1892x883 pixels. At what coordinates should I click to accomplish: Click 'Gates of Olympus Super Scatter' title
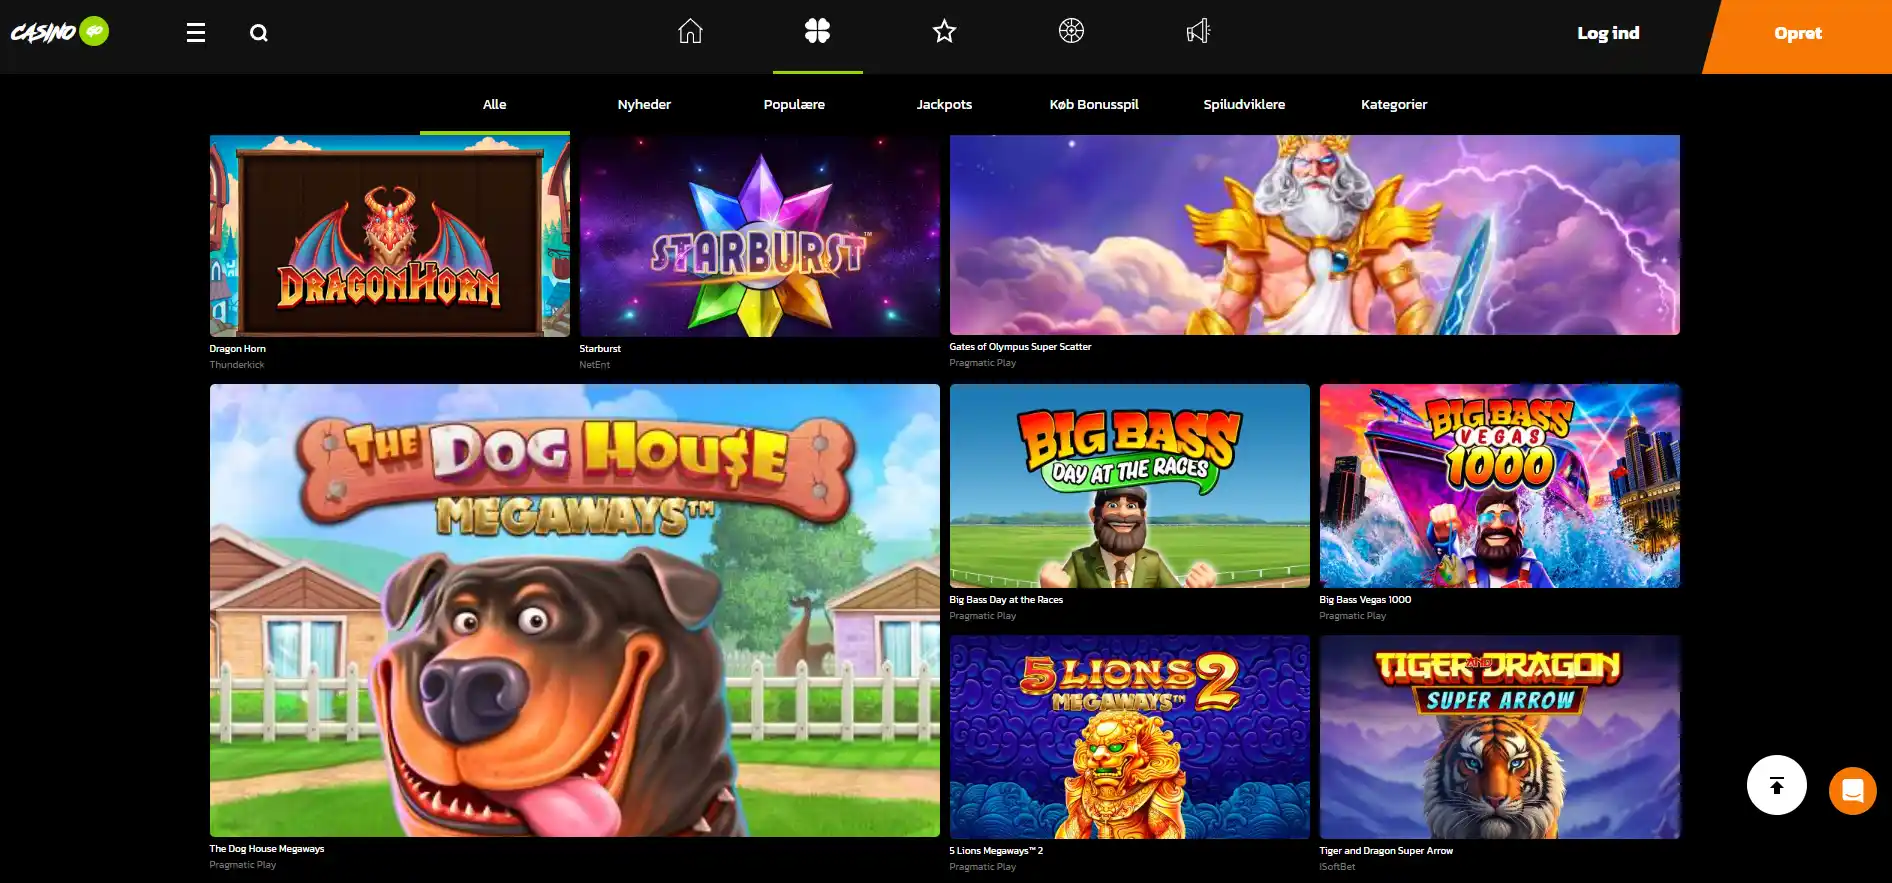[x=1020, y=347]
